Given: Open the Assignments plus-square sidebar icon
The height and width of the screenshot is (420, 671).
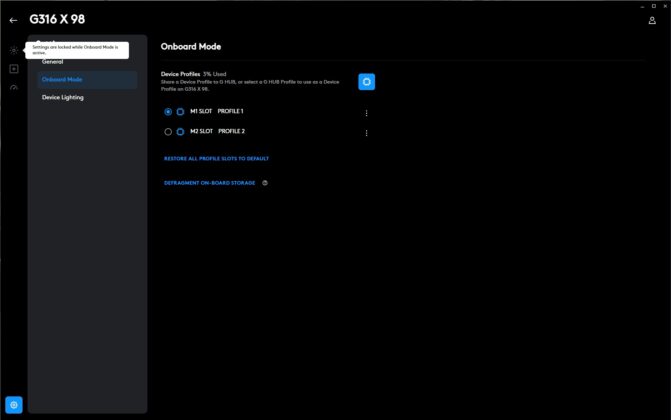Looking at the screenshot, I should 14,69.
